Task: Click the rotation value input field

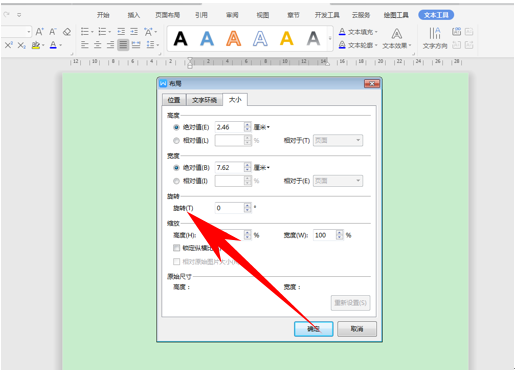Action: point(230,208)
